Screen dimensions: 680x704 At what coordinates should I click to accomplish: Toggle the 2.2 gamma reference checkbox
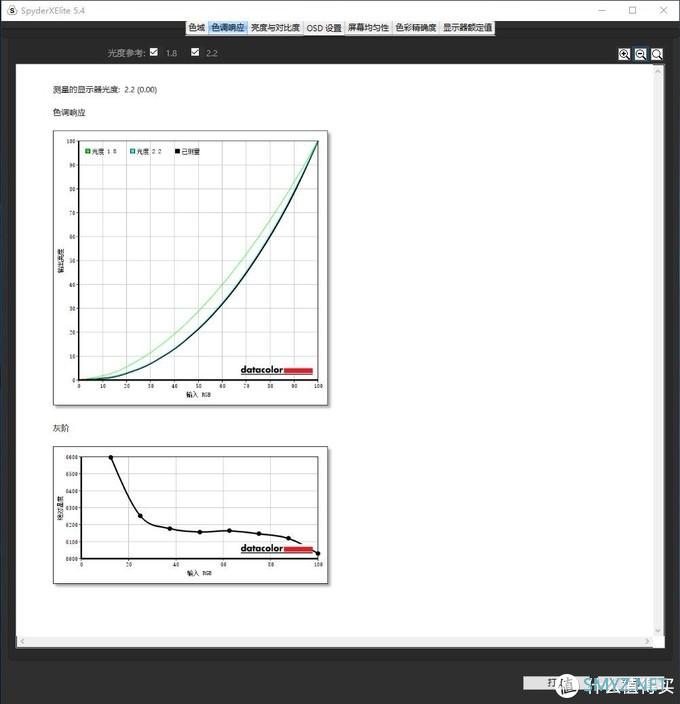(x=195, y=52)
